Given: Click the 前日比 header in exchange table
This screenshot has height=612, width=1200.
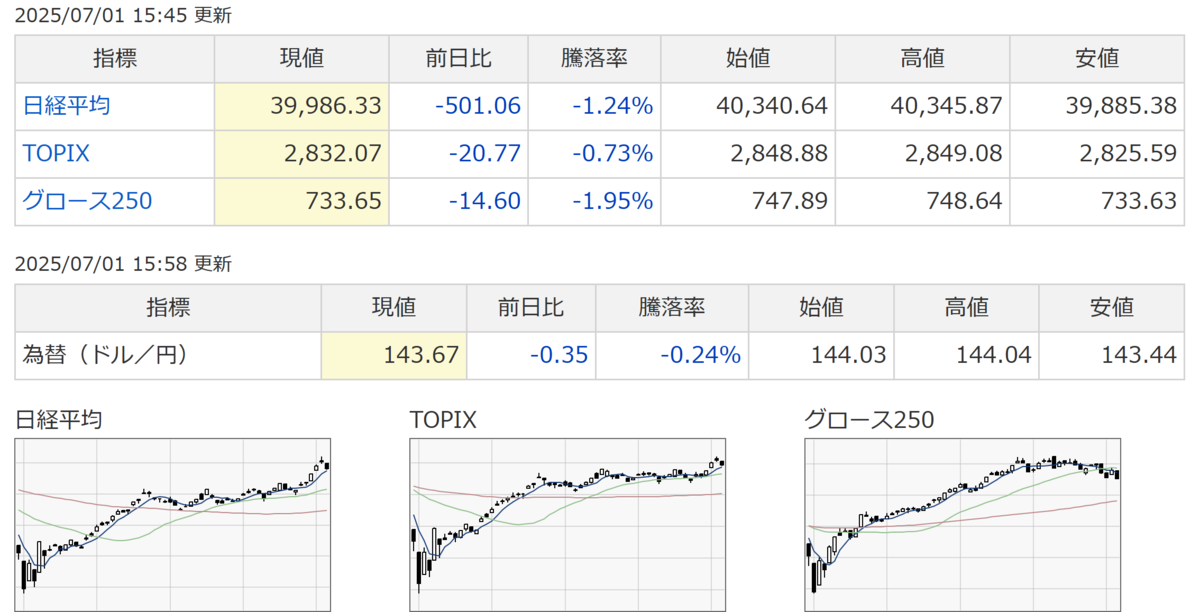Looking at the screenshot, I should point(531,307).
